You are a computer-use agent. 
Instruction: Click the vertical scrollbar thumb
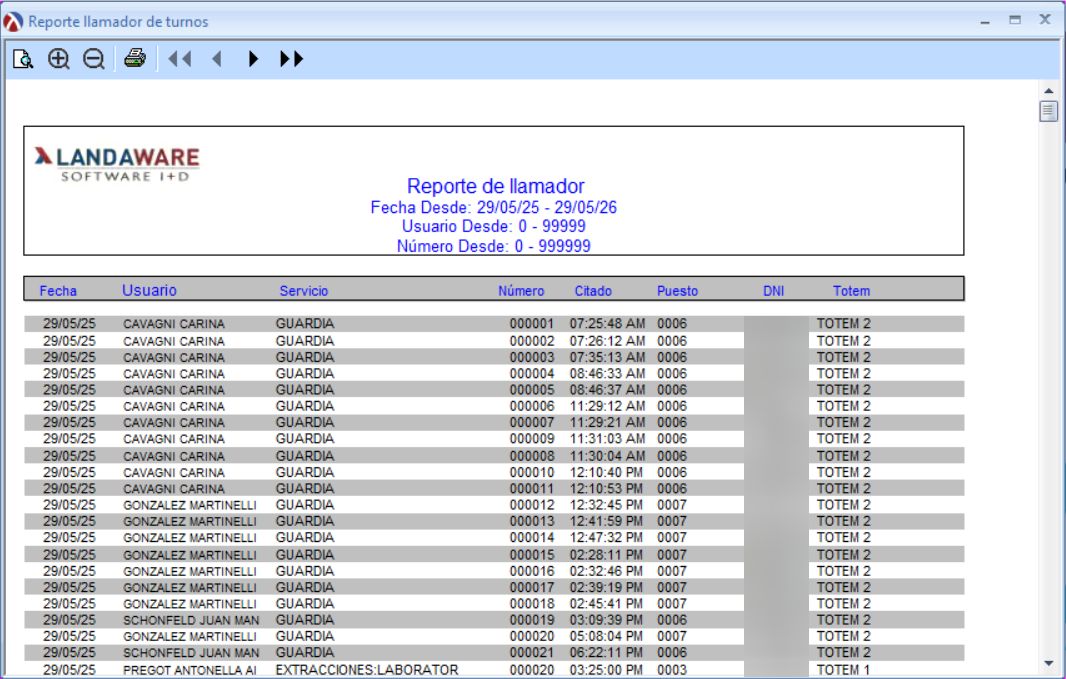1048,111
